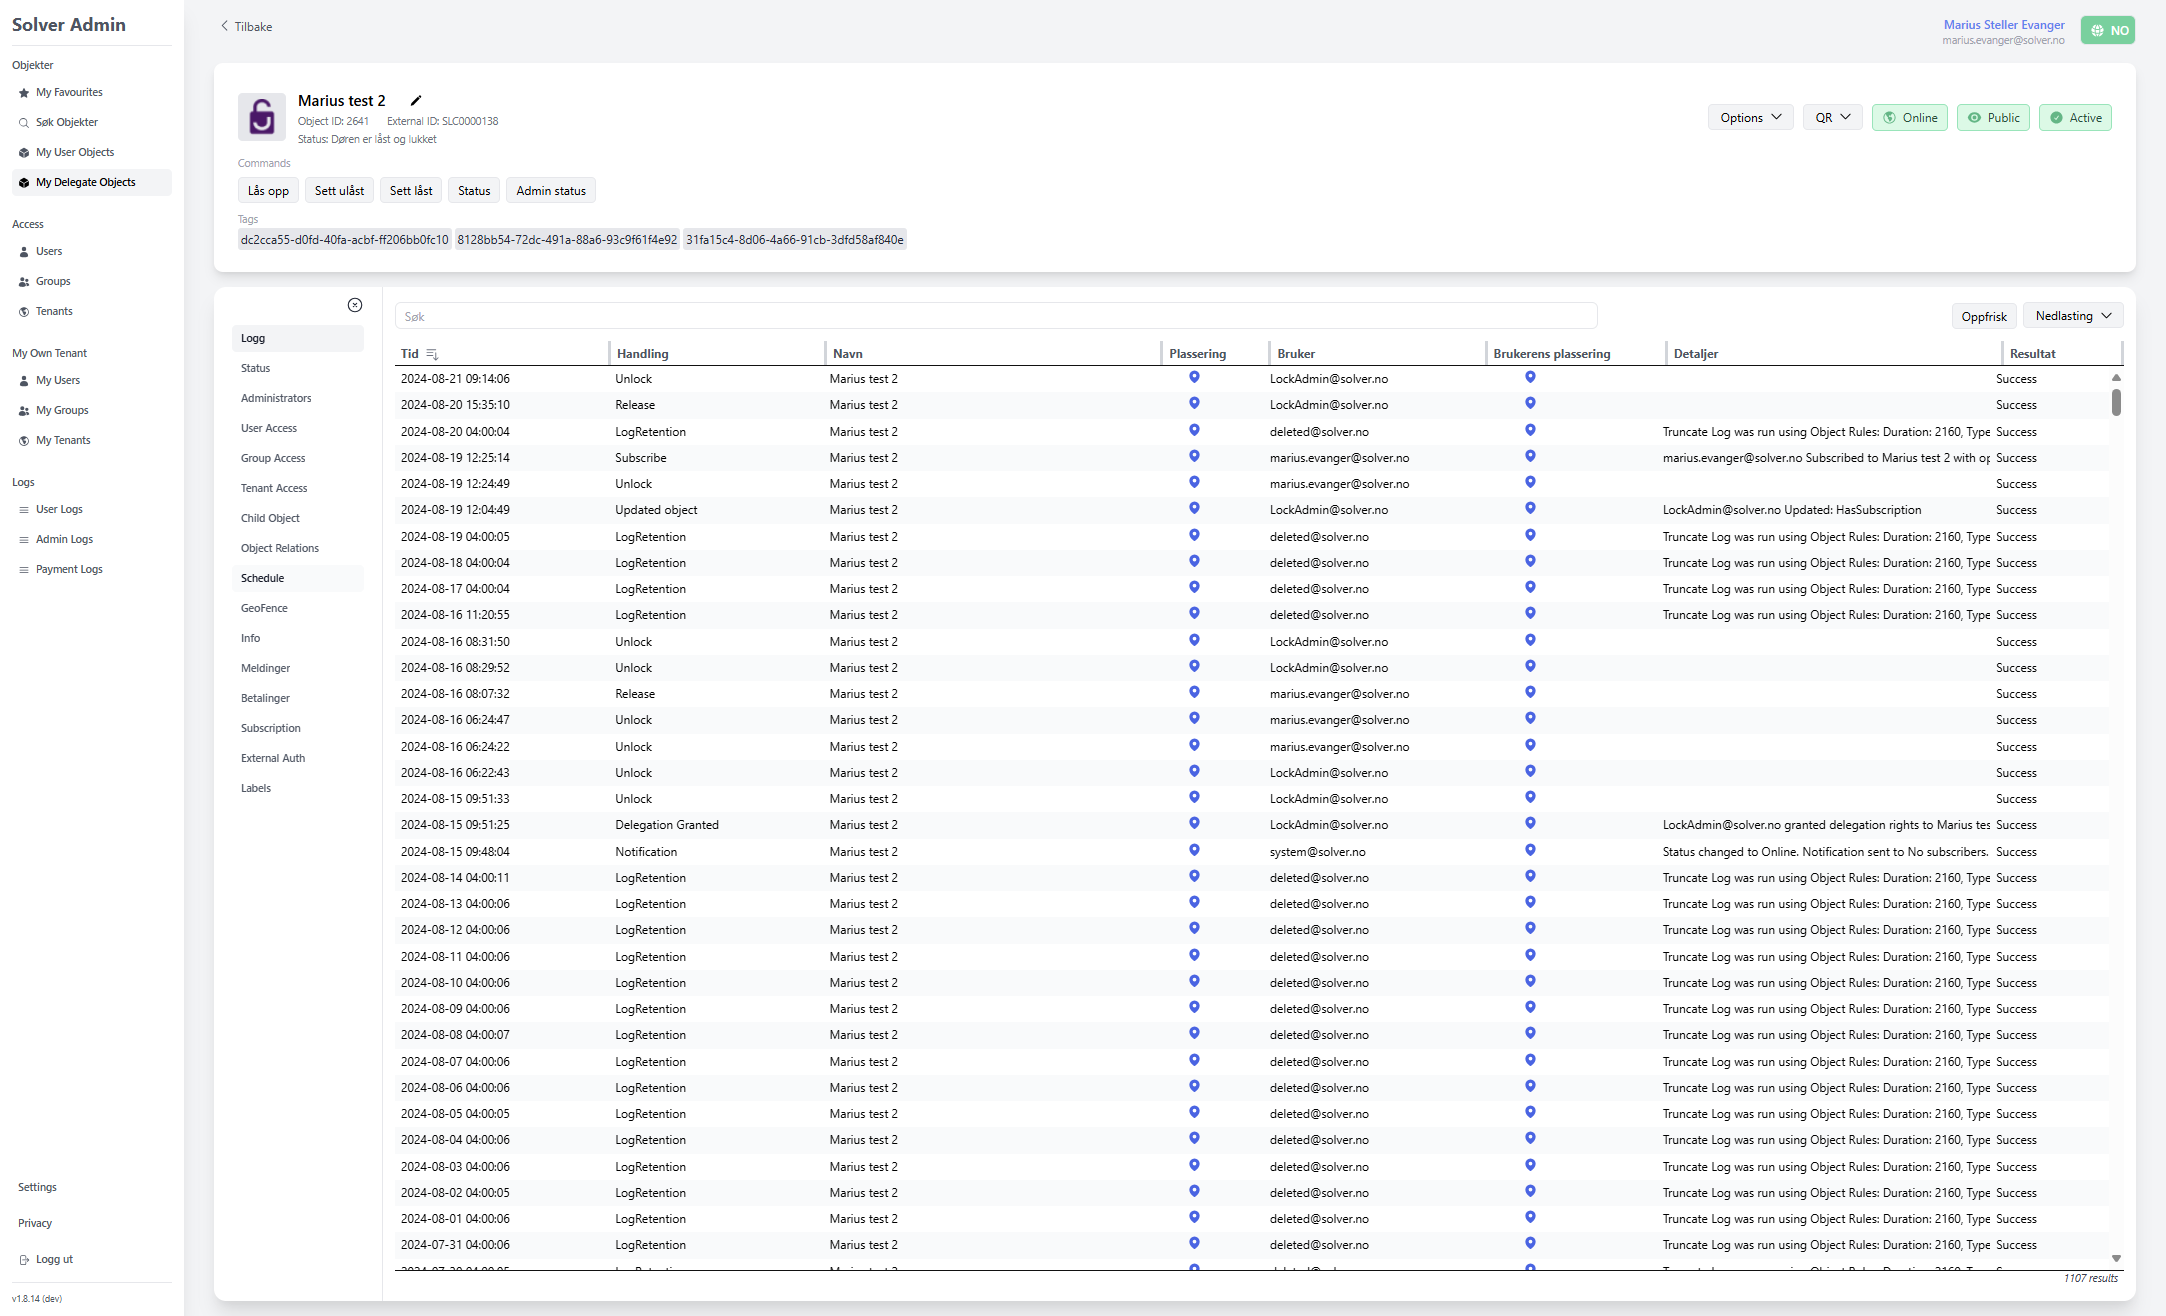Click the Logg ut exit icon

point(24,1260)
